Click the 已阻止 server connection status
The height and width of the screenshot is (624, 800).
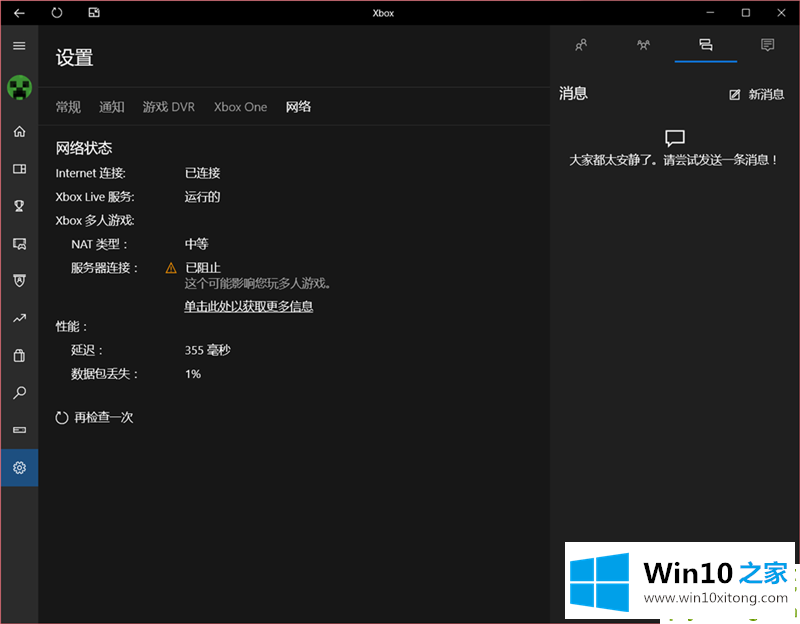pyautogui.click(x=203, y=268)
